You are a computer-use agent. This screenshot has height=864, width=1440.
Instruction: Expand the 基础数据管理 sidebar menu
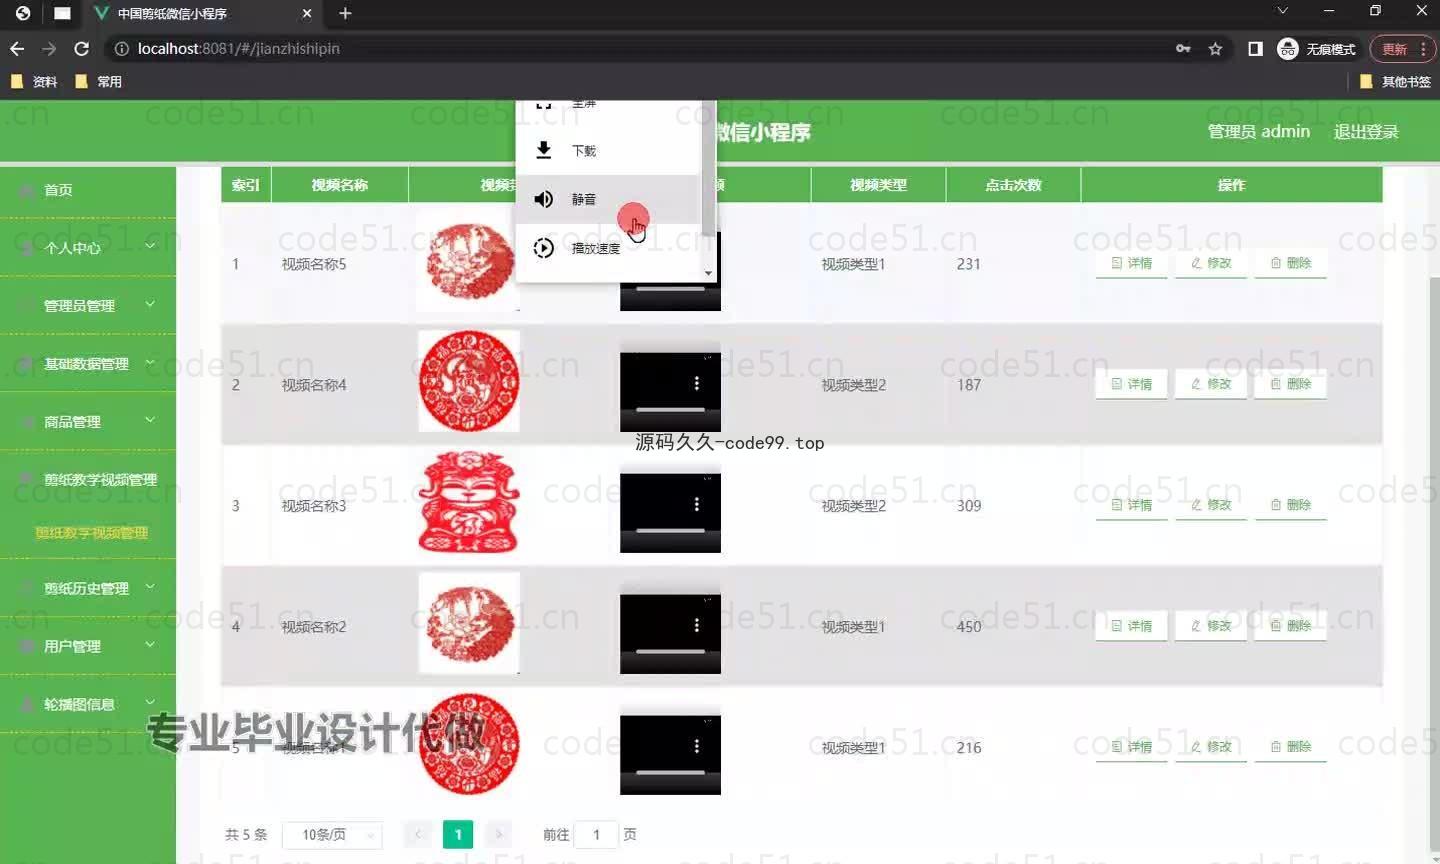(88, 363)
